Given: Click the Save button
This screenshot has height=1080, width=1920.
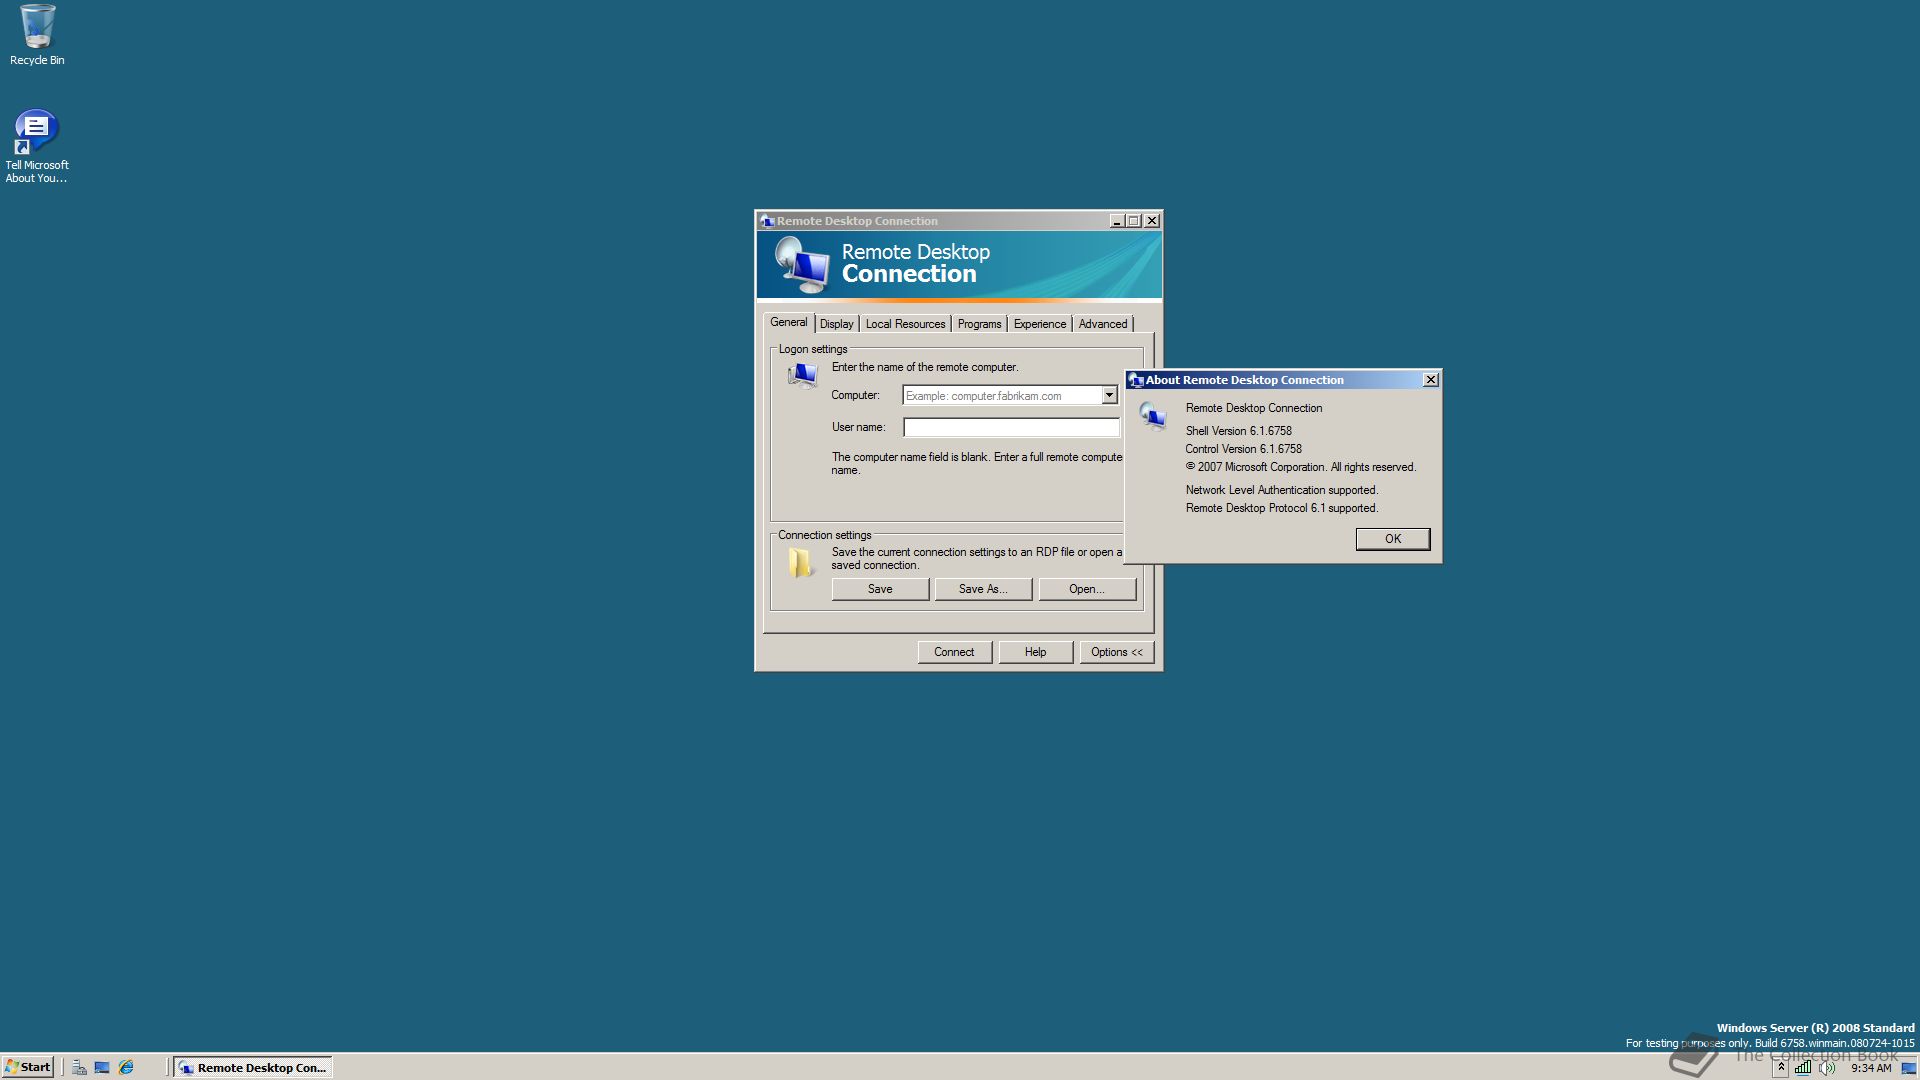Looking at the screenshot, I should [x=880, y=589].
